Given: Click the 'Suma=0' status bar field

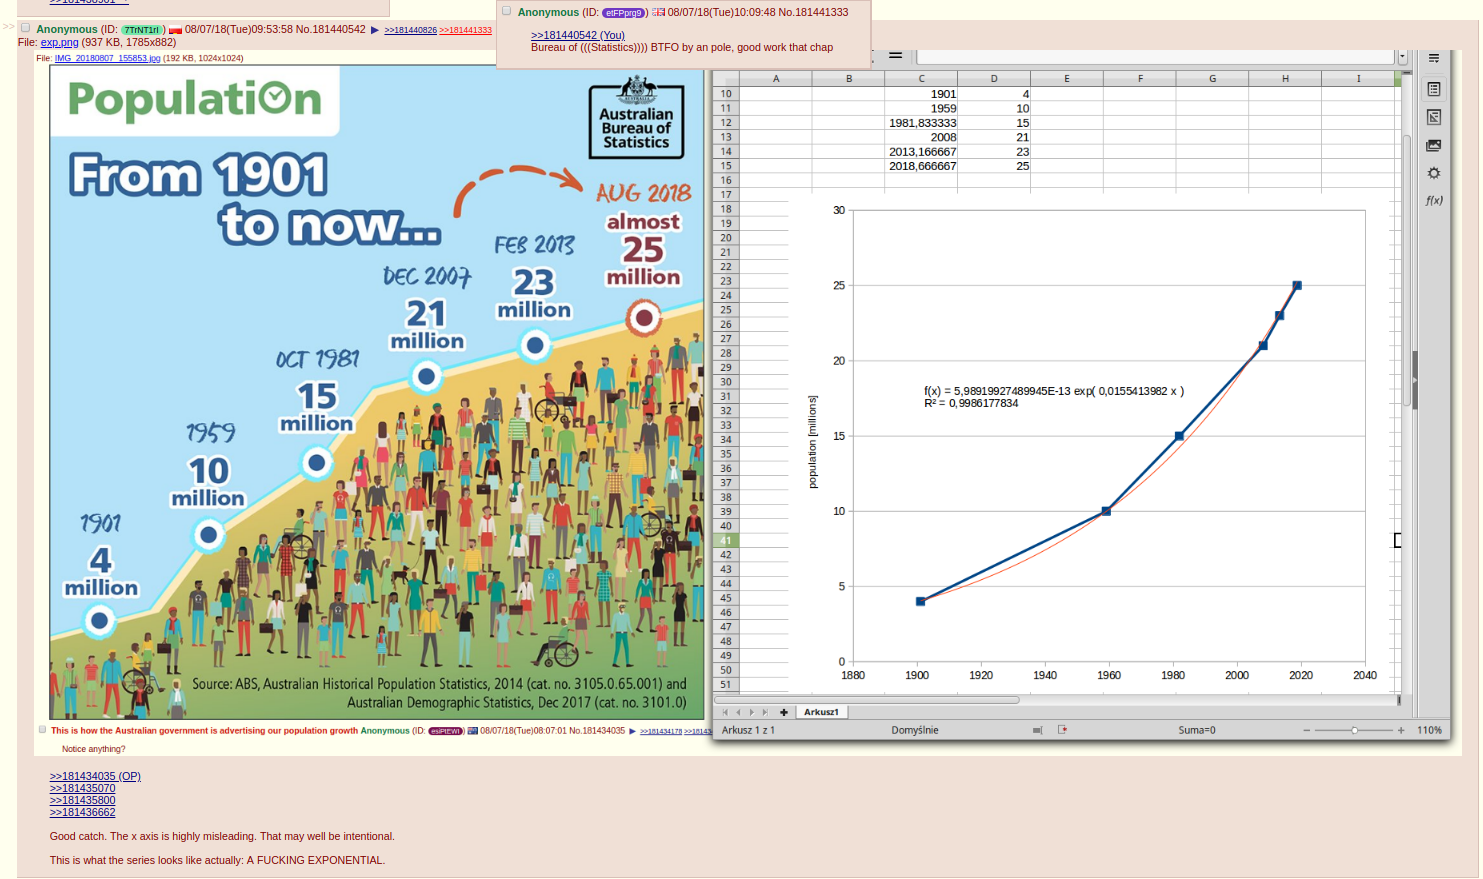Looking at the screenshot, I should (x=1197, y=730).
